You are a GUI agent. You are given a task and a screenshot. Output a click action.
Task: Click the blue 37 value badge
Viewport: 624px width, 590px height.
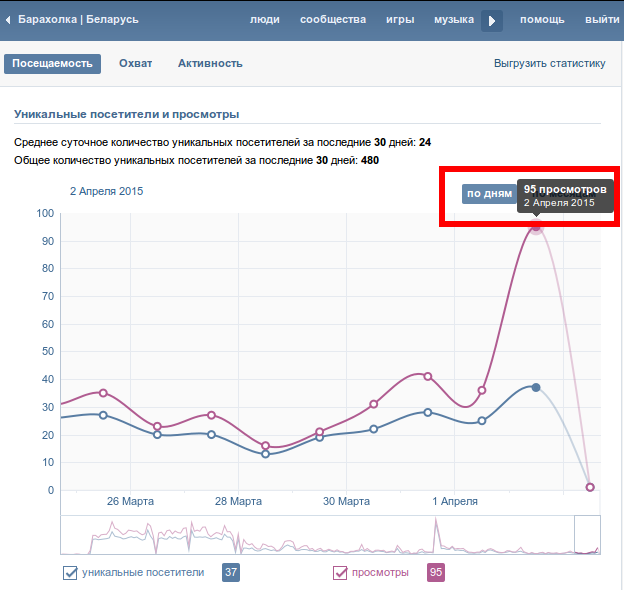[x=231, y=573]
